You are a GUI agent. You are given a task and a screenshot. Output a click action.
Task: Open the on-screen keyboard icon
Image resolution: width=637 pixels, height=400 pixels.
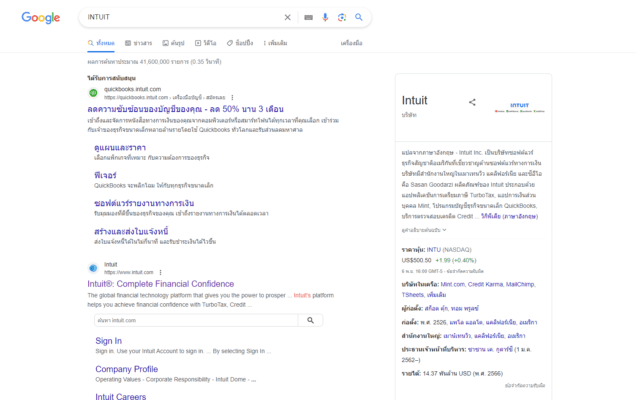(308, 17)
